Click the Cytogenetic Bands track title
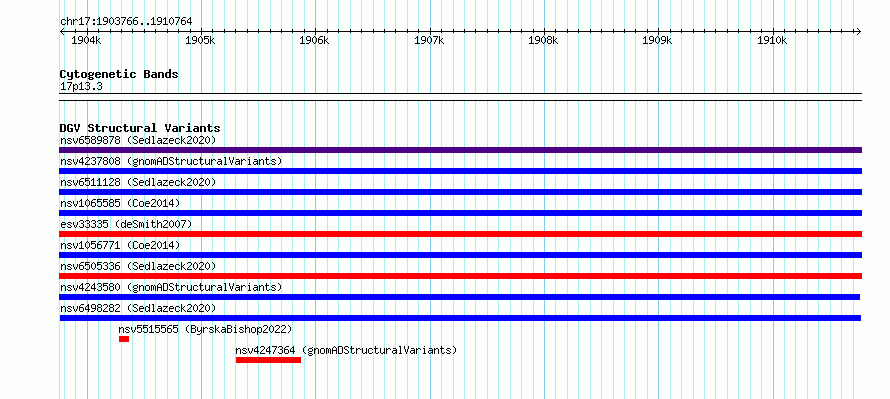The image size is (890, 399). [119, 74]
